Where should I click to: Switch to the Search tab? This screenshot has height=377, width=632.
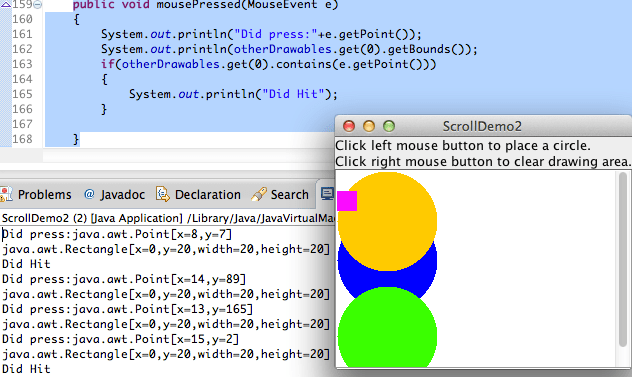289,194
